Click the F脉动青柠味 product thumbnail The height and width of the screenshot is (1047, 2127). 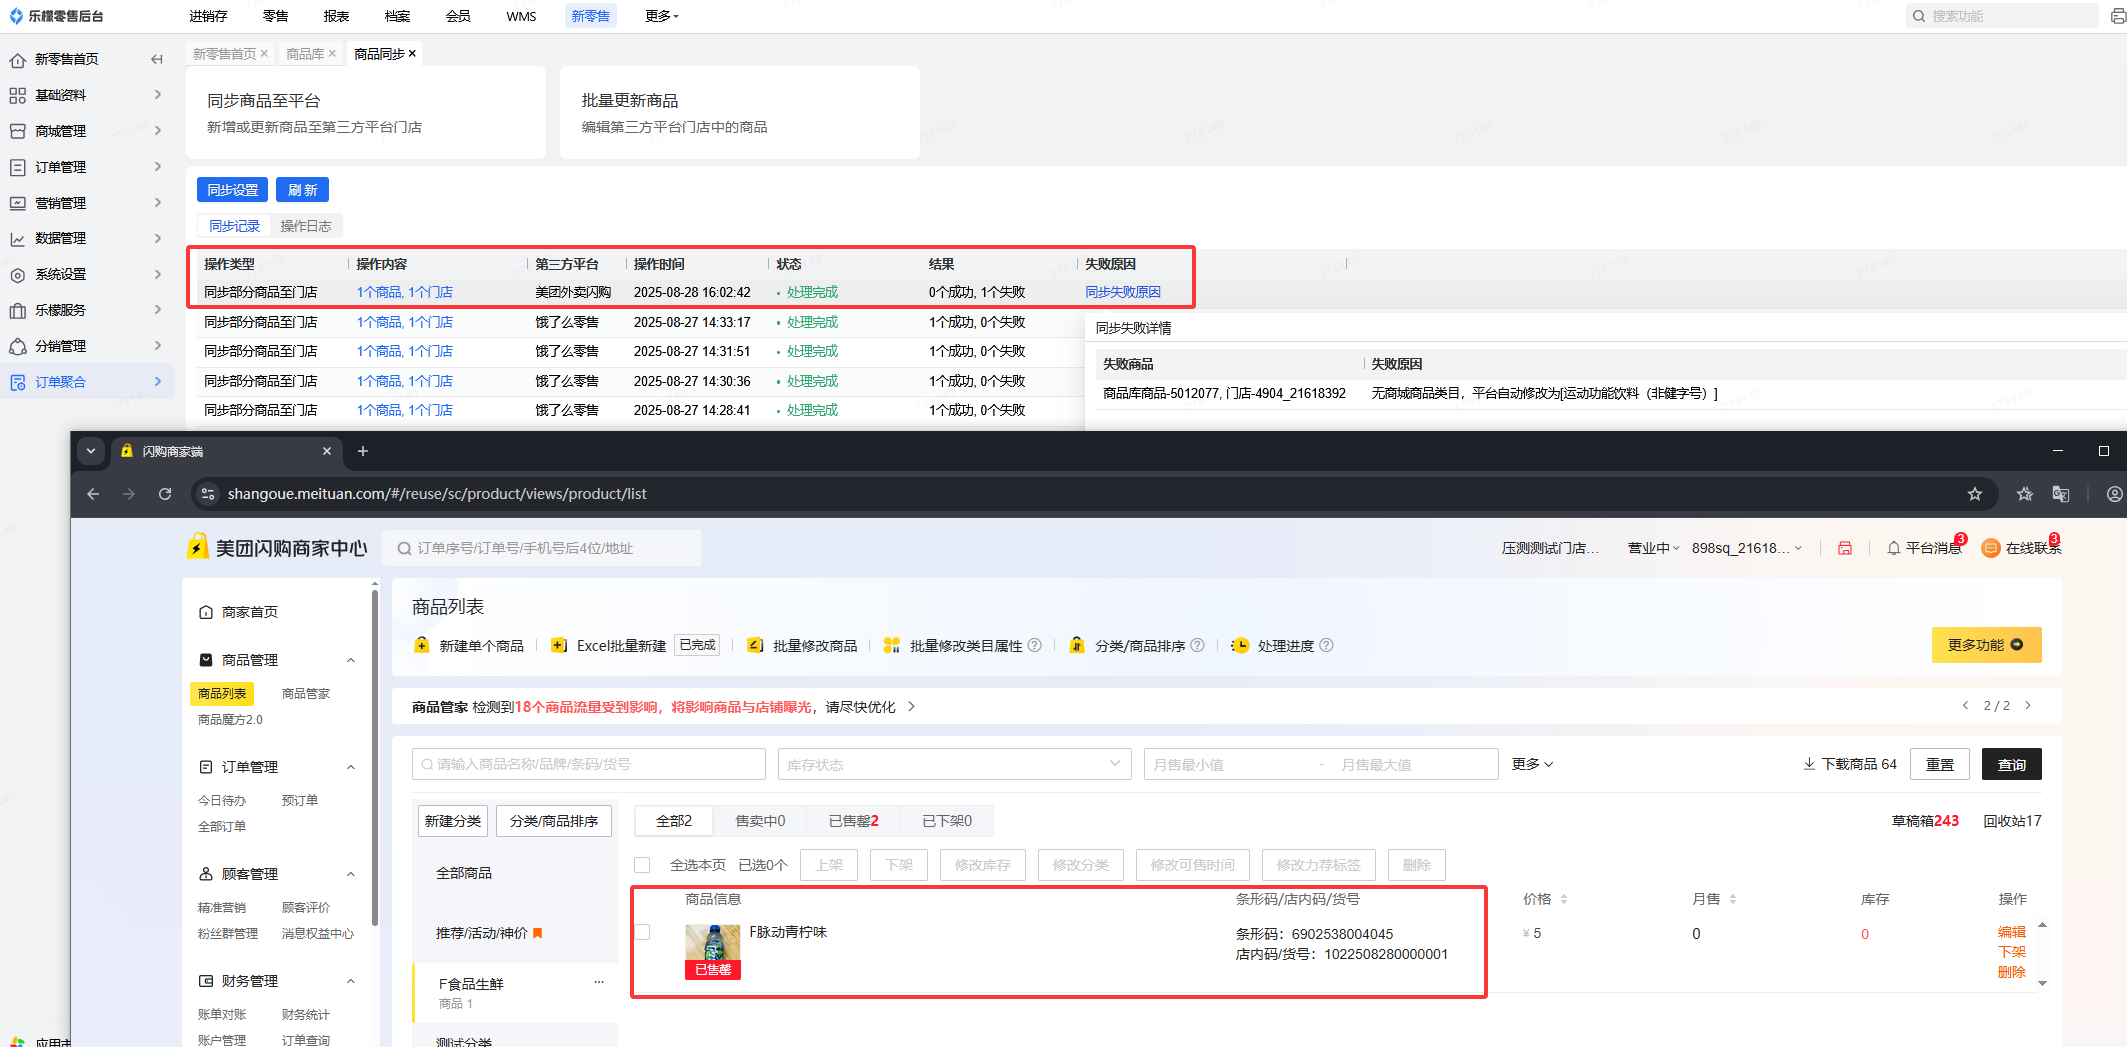pos(712,951)
